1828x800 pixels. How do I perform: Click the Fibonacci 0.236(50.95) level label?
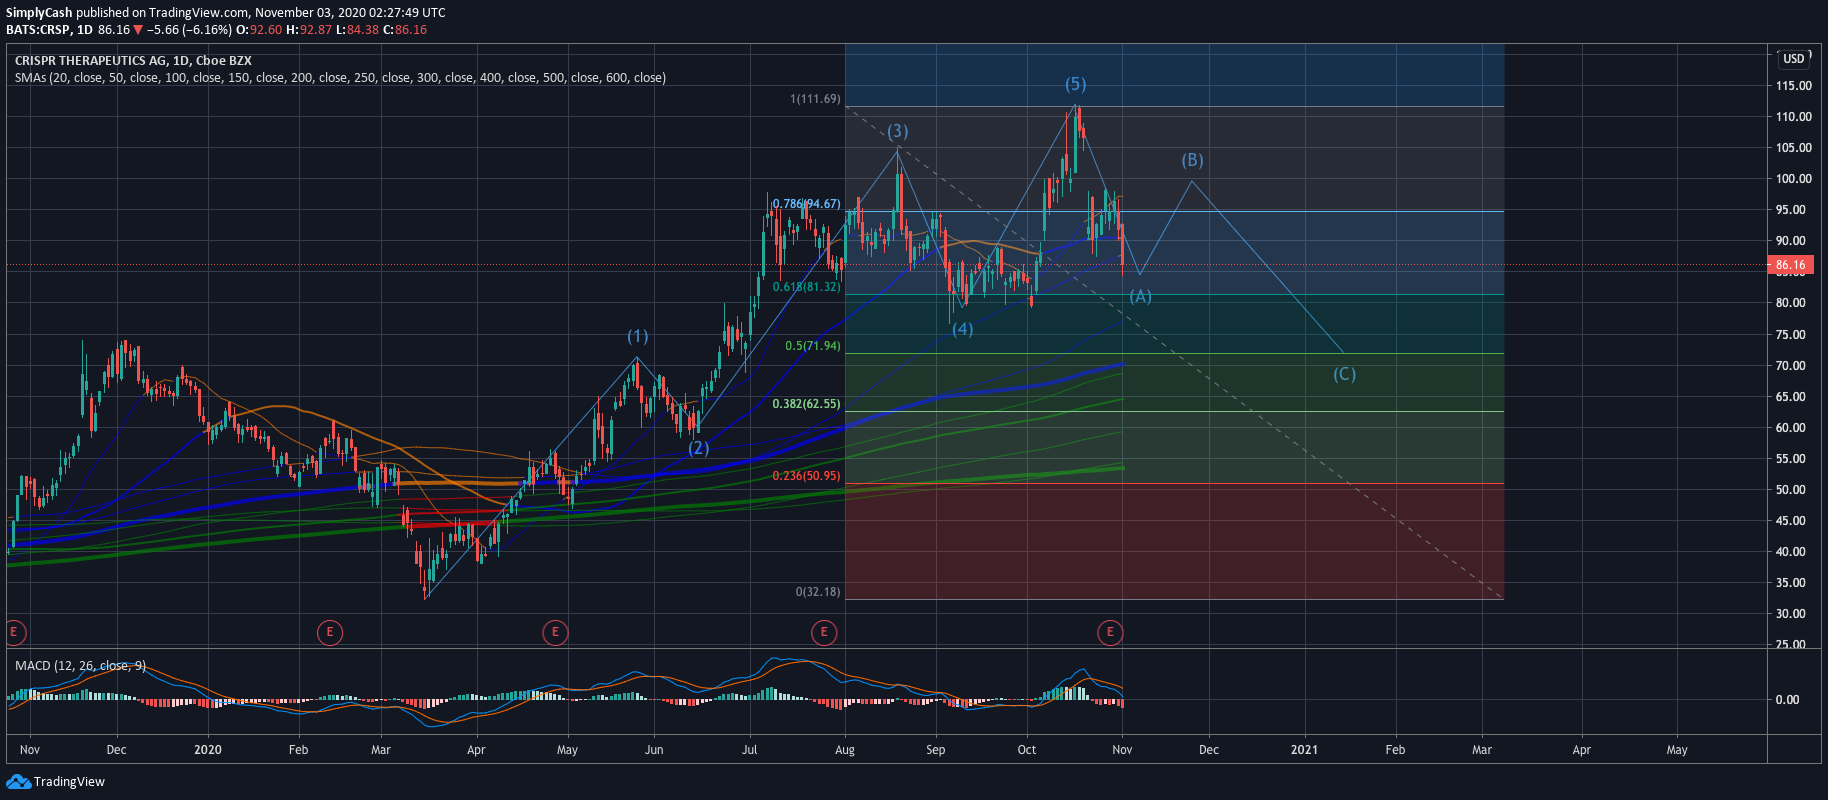point(806,476)
